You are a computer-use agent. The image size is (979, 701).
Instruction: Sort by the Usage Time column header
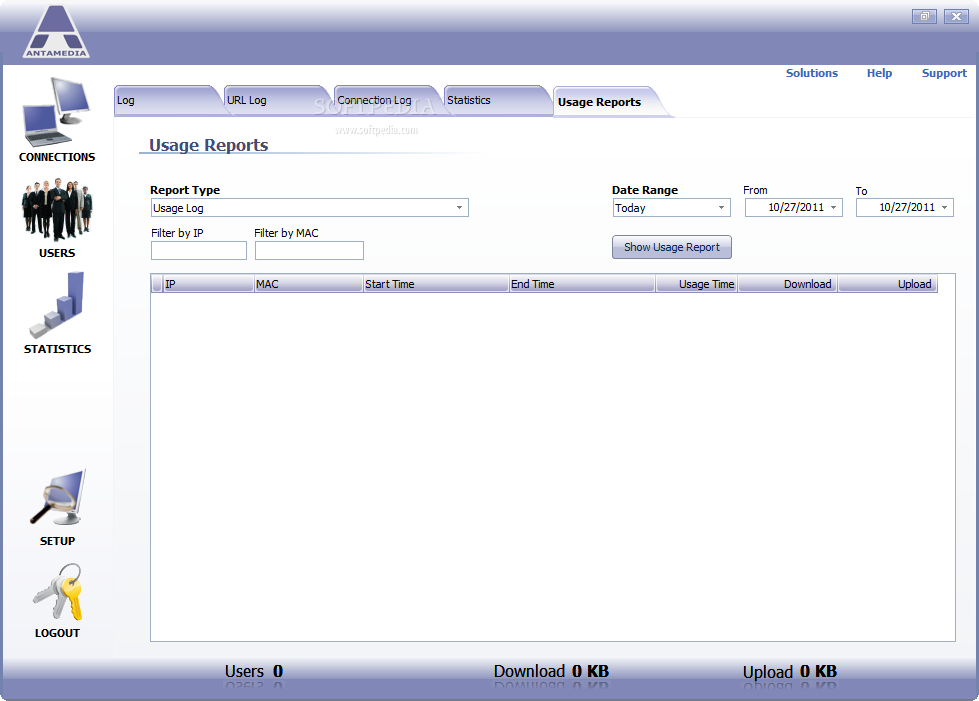pyautogui.click(x=697, y=284)
